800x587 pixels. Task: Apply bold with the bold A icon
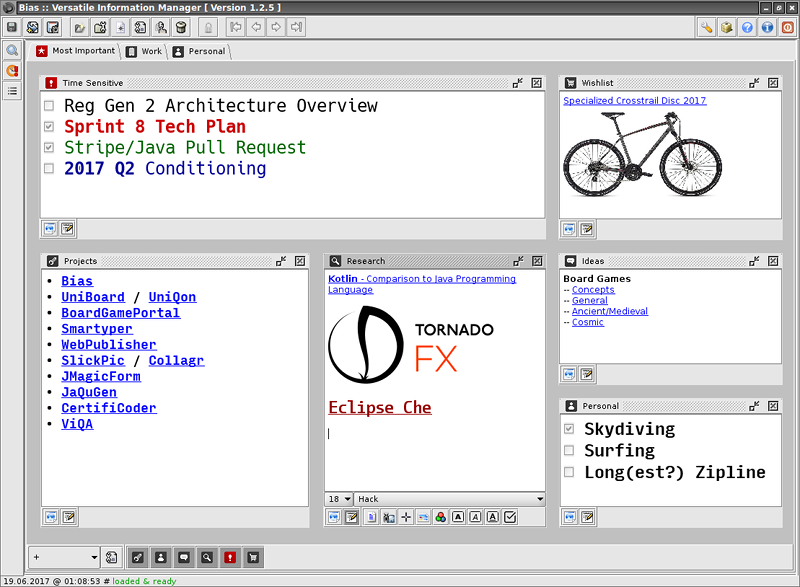(x=458, y=517)
